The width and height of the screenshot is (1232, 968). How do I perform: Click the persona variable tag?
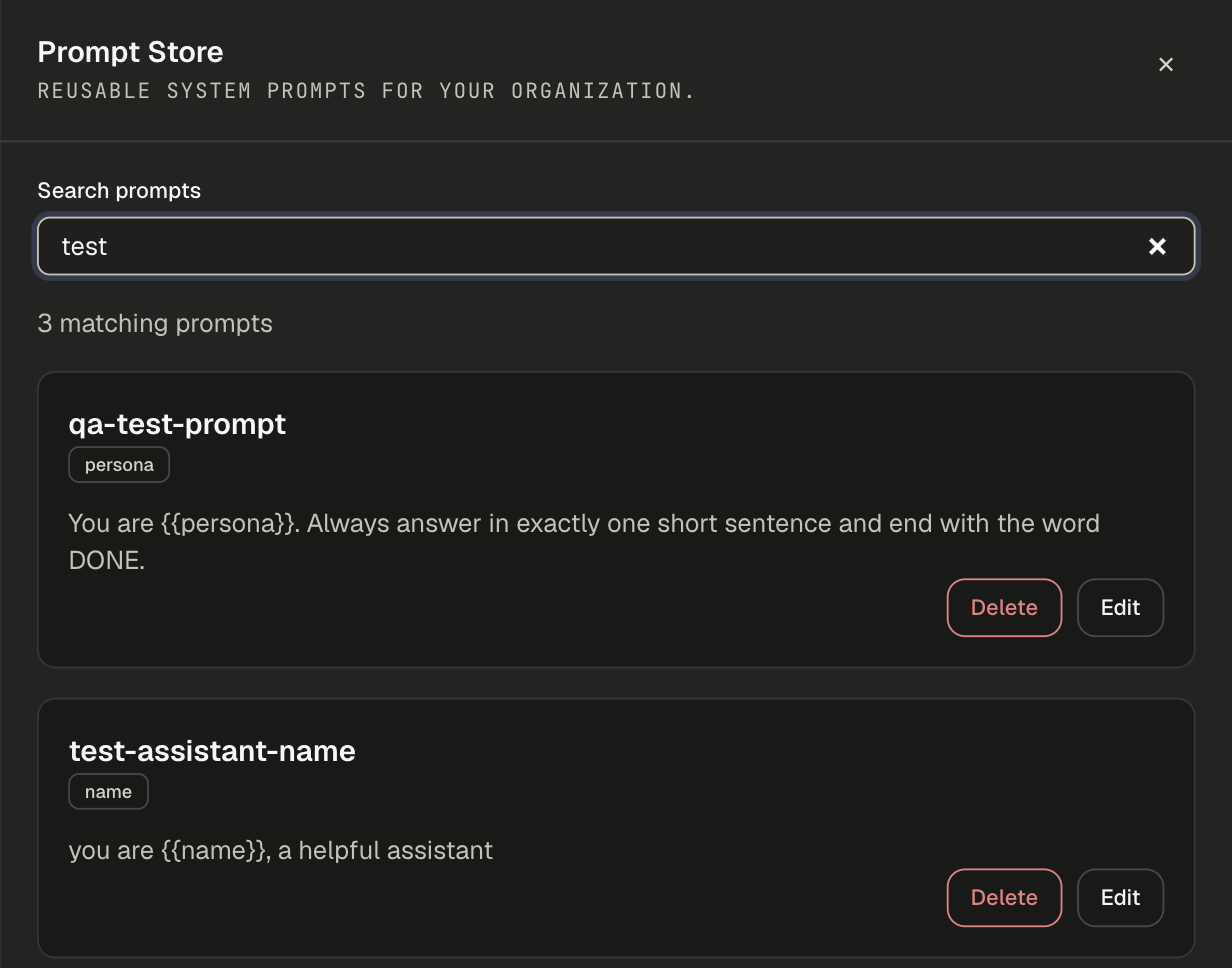pos(119,465)
